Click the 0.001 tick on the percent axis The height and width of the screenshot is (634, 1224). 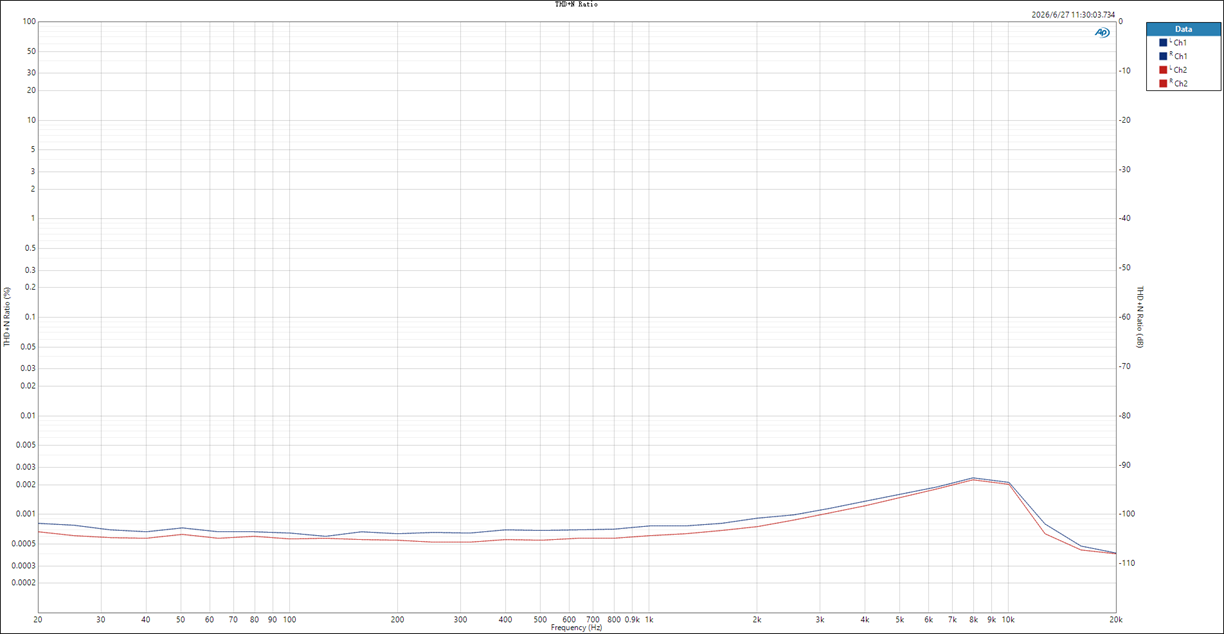point(25,514)
